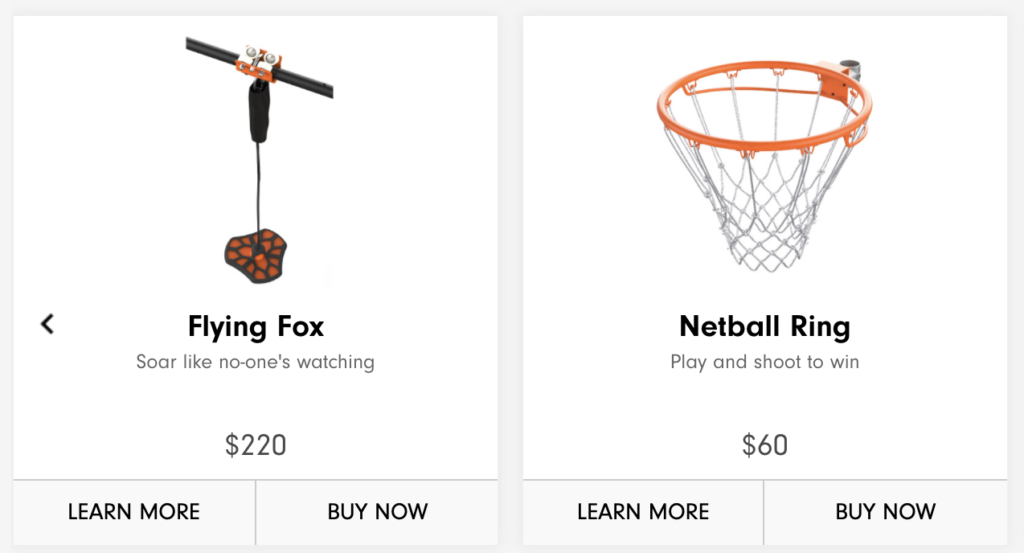This screenshot has width=1024, height=553.
Task: Click the $220 Flying Fox price
Action: 256,445
